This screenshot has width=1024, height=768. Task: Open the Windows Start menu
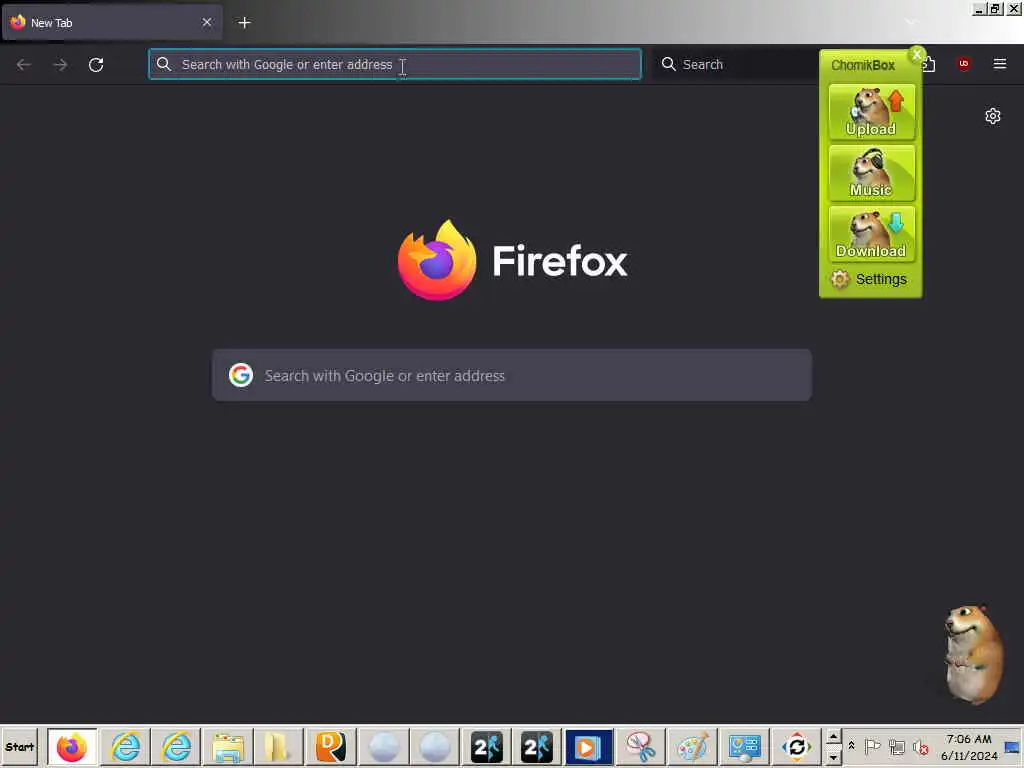(x=20, y=747)
